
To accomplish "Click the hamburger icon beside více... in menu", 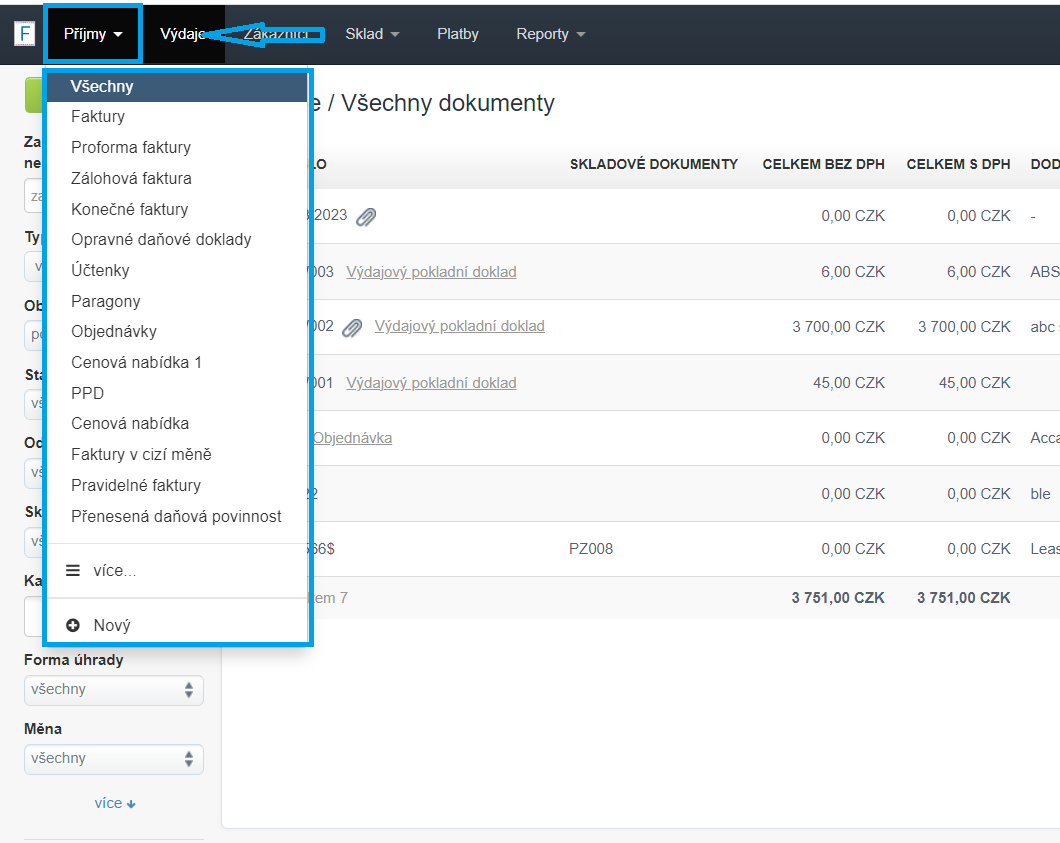I will [73, 570].
